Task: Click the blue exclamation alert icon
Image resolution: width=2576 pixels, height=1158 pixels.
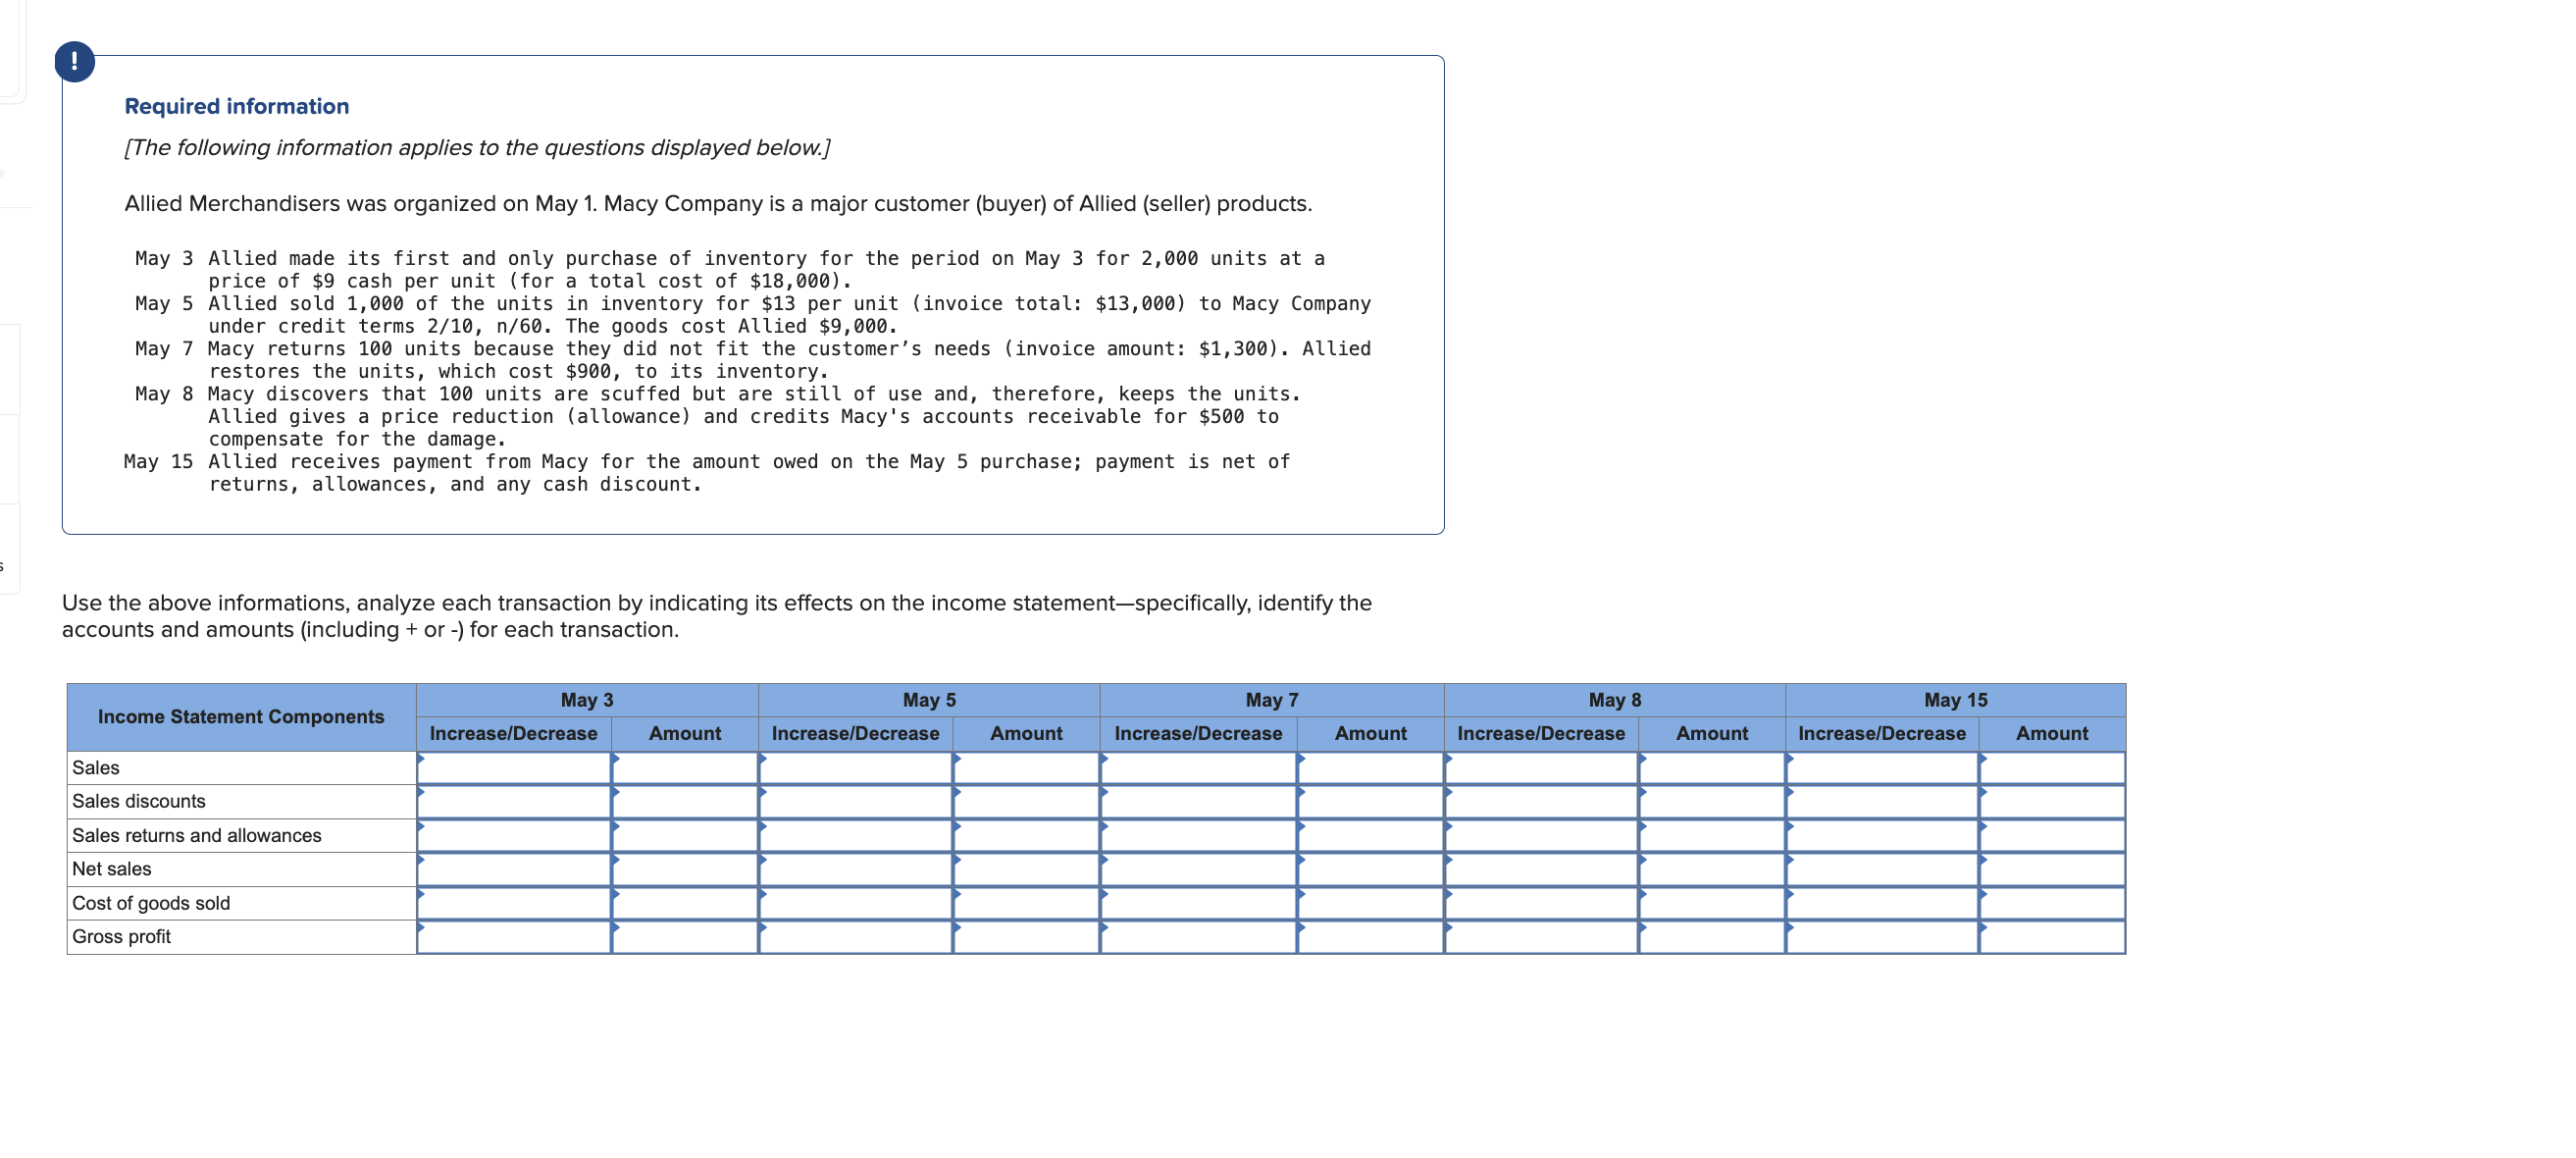Action: (74, 62)
